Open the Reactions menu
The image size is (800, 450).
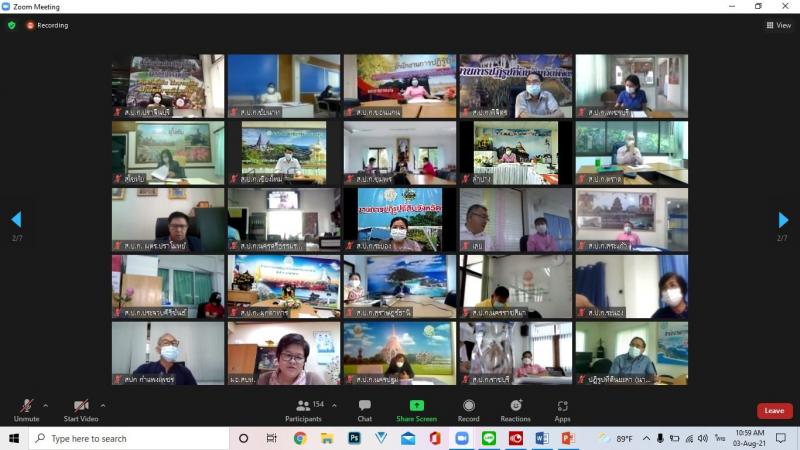tap(515, 410)
